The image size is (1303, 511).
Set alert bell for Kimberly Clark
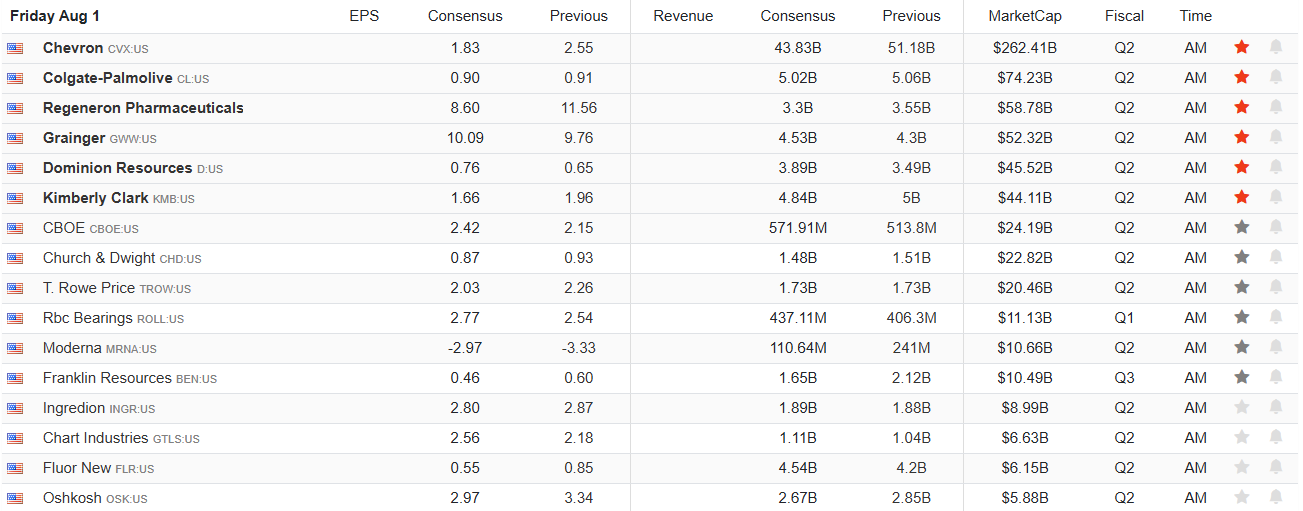click(1276, 197)
